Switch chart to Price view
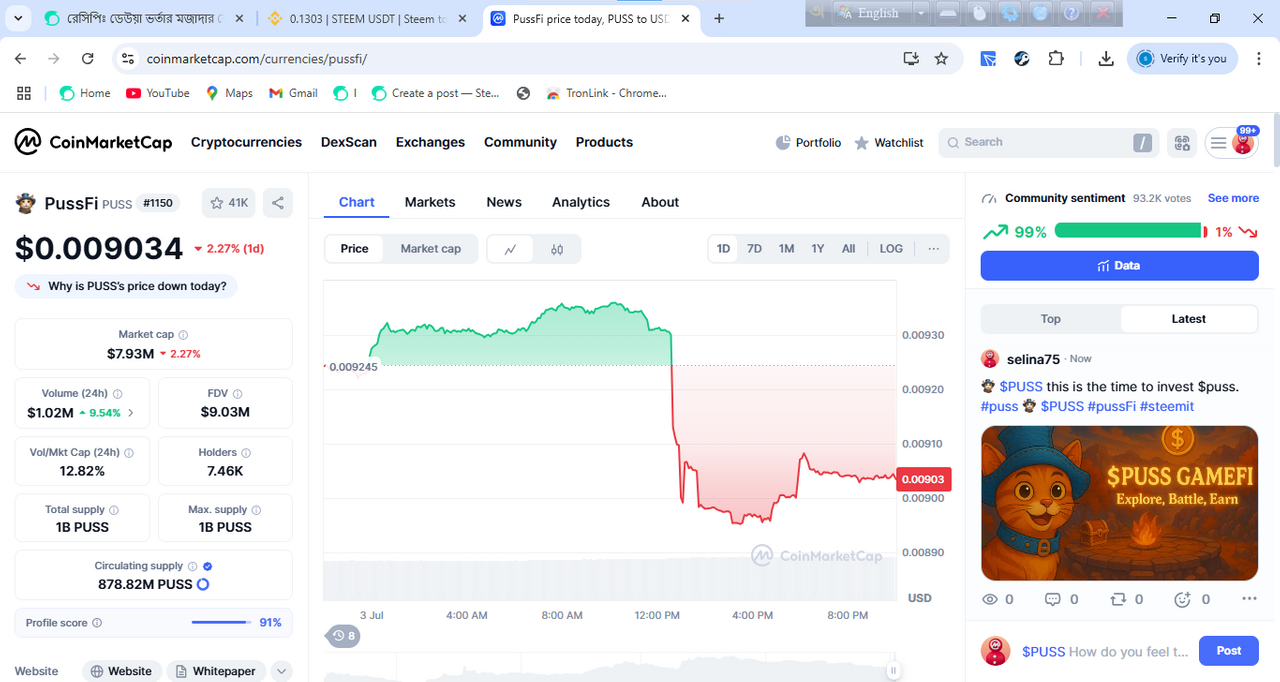The image size is (1280, 682). coord(354,249)
